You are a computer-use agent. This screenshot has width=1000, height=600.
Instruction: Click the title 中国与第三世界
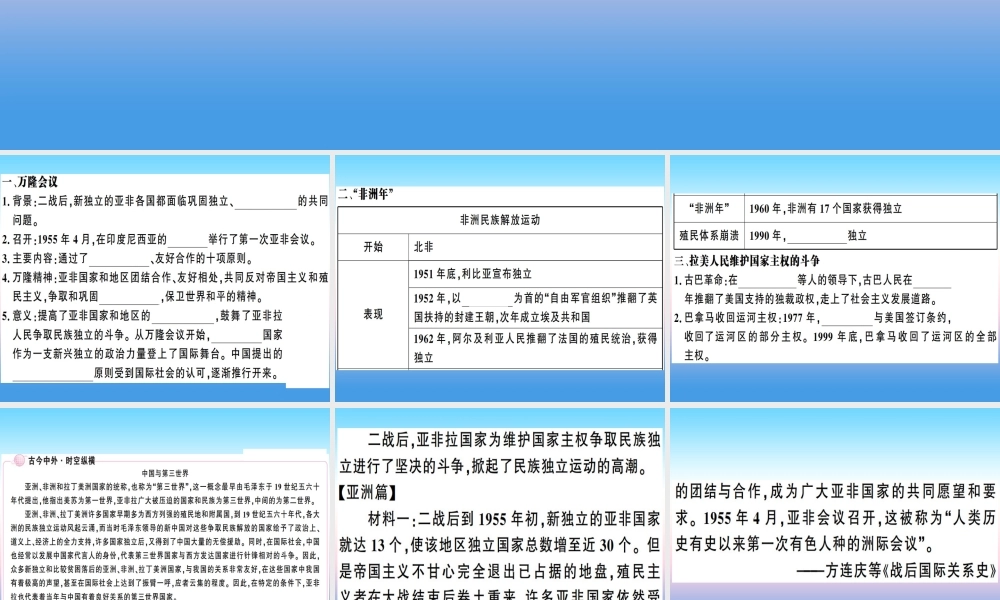point(165,473)
